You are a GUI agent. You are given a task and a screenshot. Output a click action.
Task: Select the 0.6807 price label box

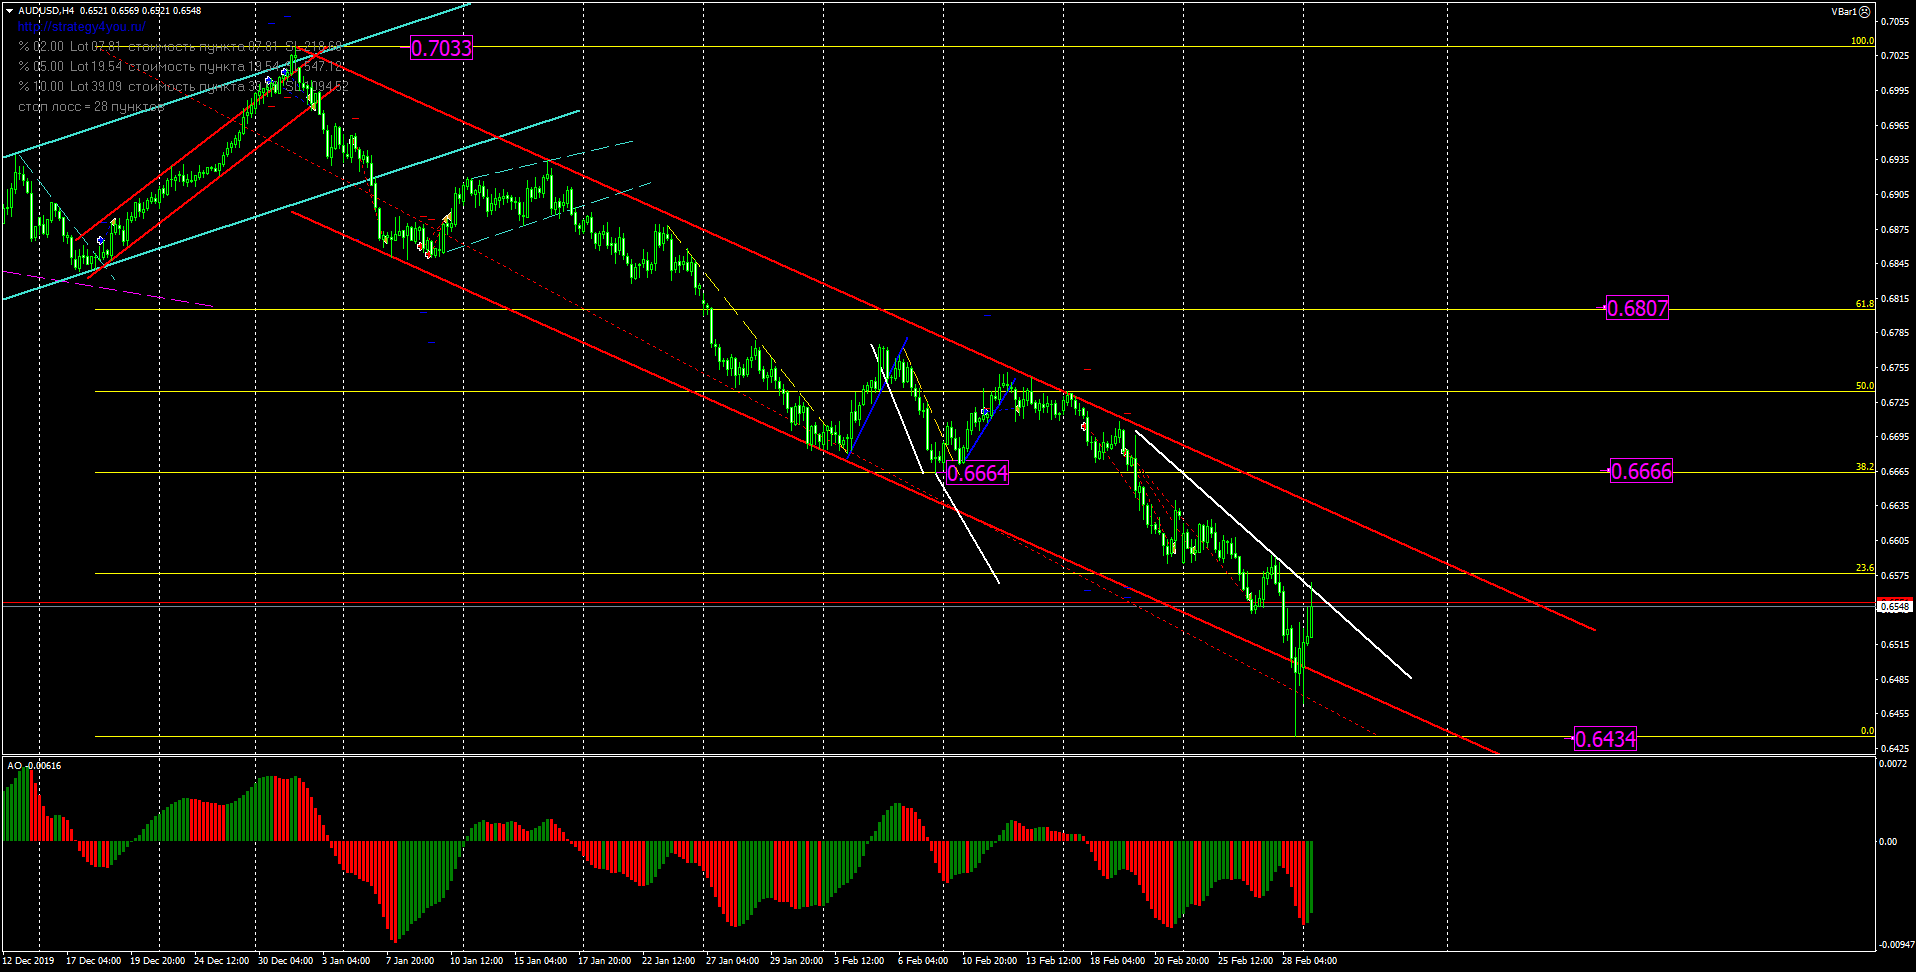[x=1637, y=308]
